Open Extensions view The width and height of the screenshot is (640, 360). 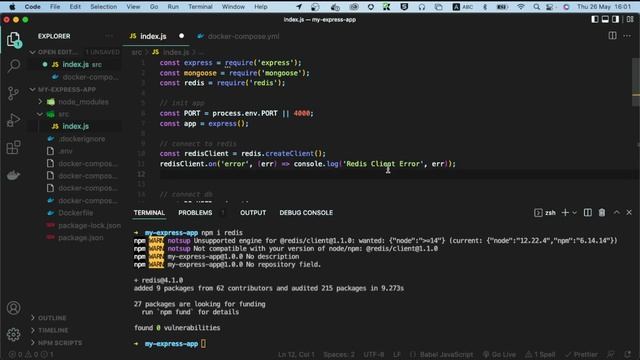point(13,147)
